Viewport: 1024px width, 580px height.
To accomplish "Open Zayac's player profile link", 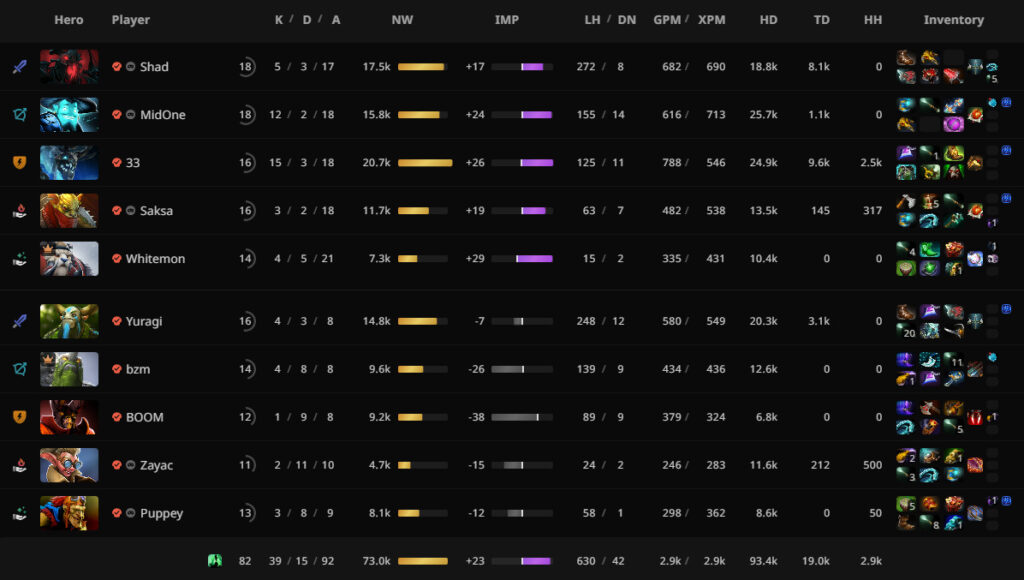I will pyautogui.click(x=156, y=465).
